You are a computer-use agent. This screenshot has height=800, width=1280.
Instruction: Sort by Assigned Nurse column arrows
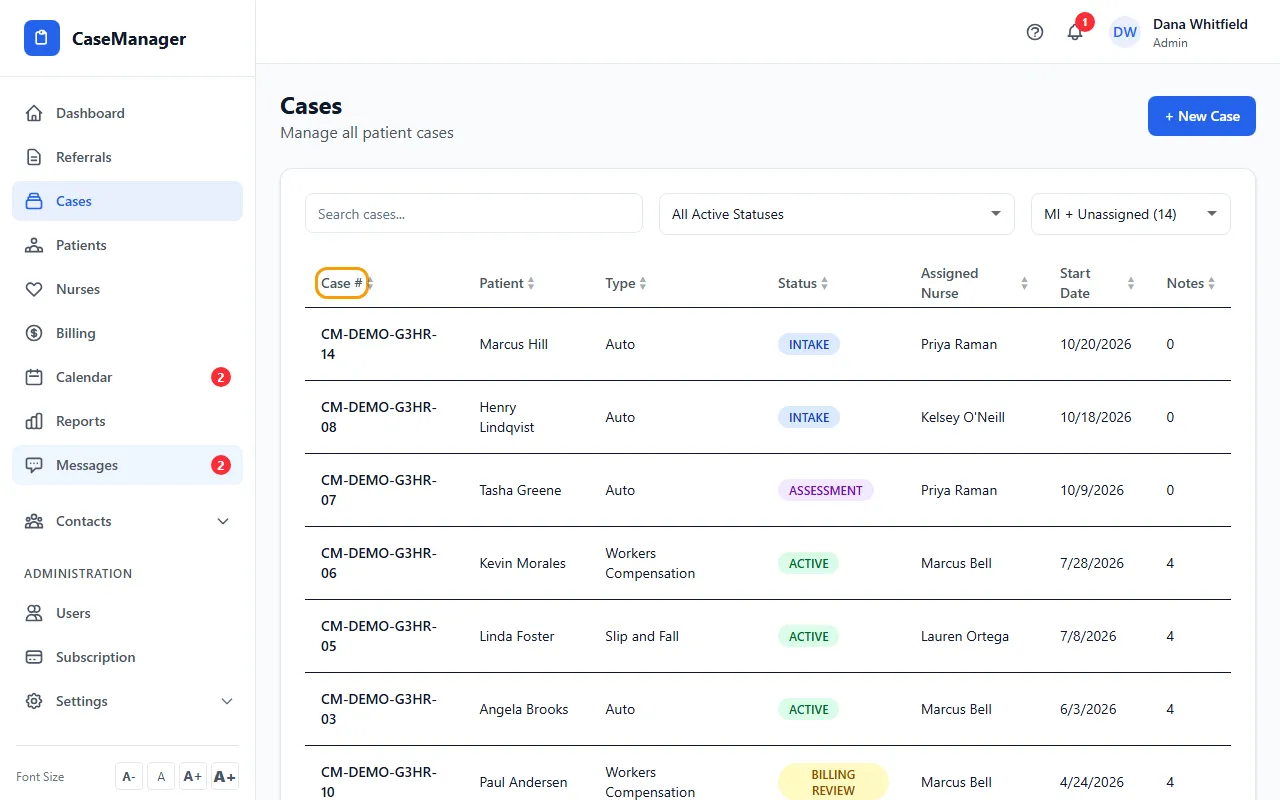click(1024, 283)
